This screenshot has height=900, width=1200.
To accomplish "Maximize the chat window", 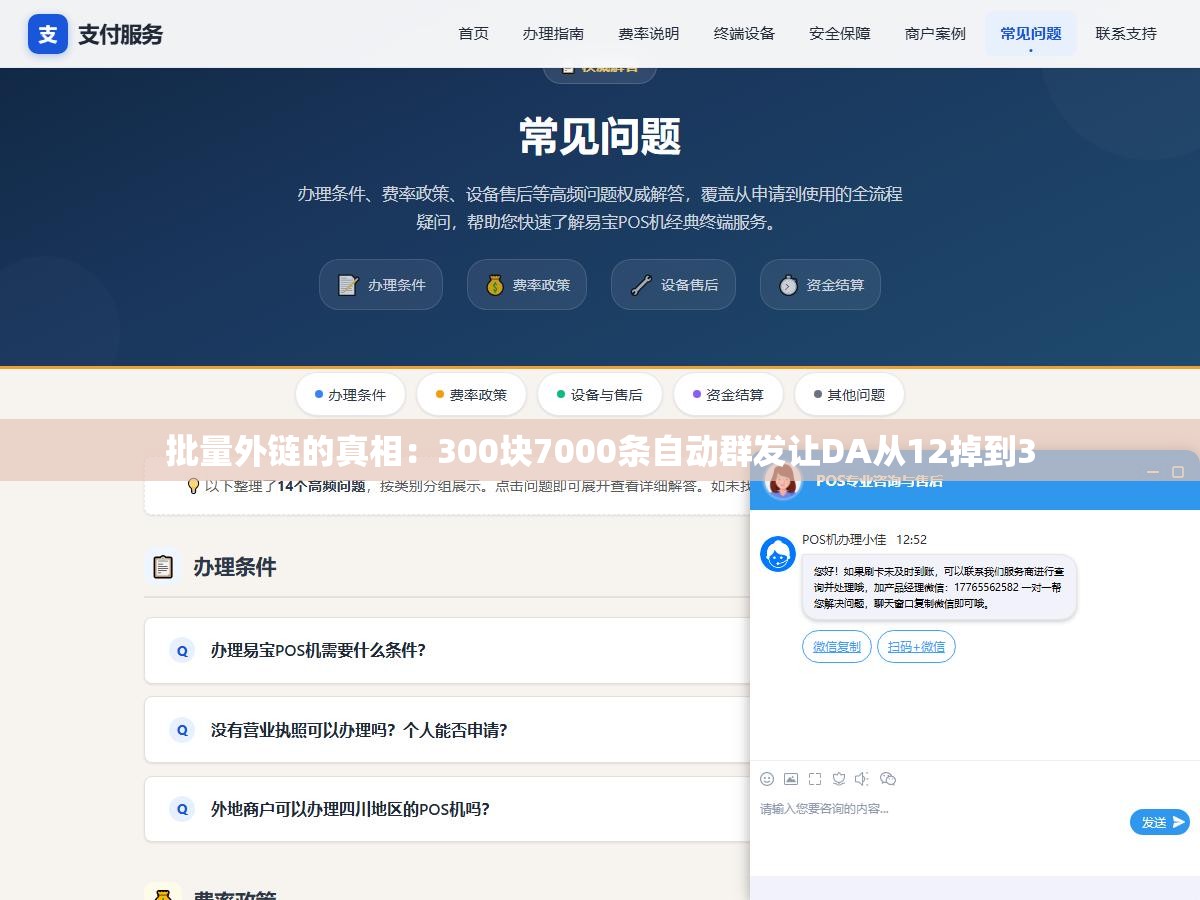I will [1178, 472].
